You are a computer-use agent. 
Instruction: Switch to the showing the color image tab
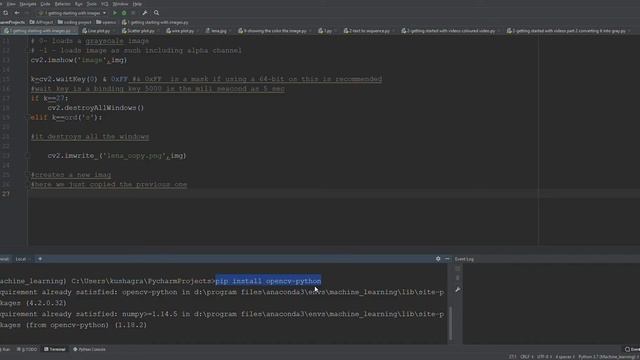[x=275, y=31]
